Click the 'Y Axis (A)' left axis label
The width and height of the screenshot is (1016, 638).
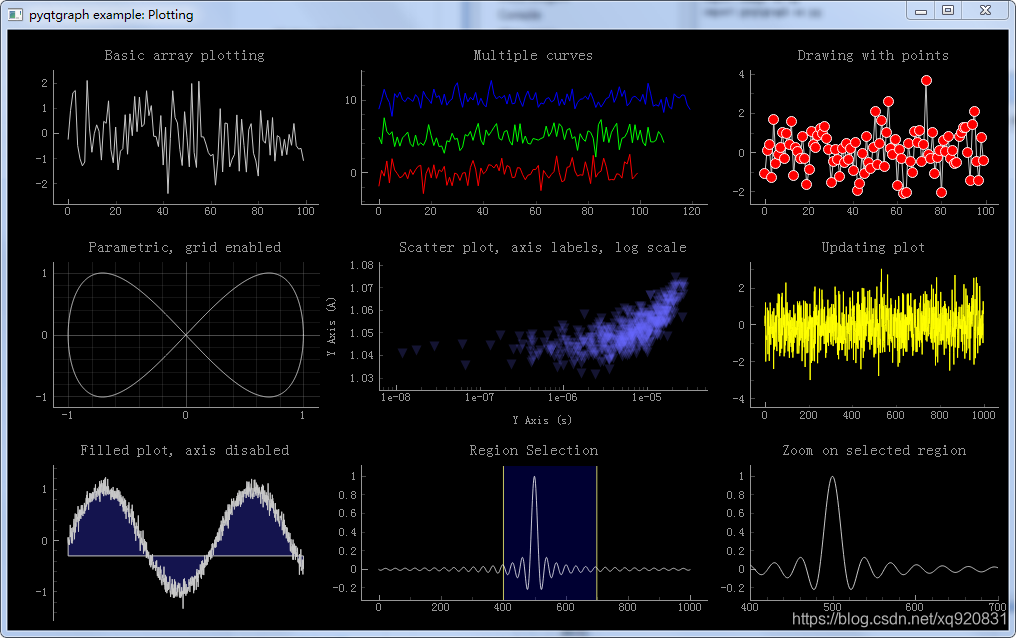coord(332,326)
